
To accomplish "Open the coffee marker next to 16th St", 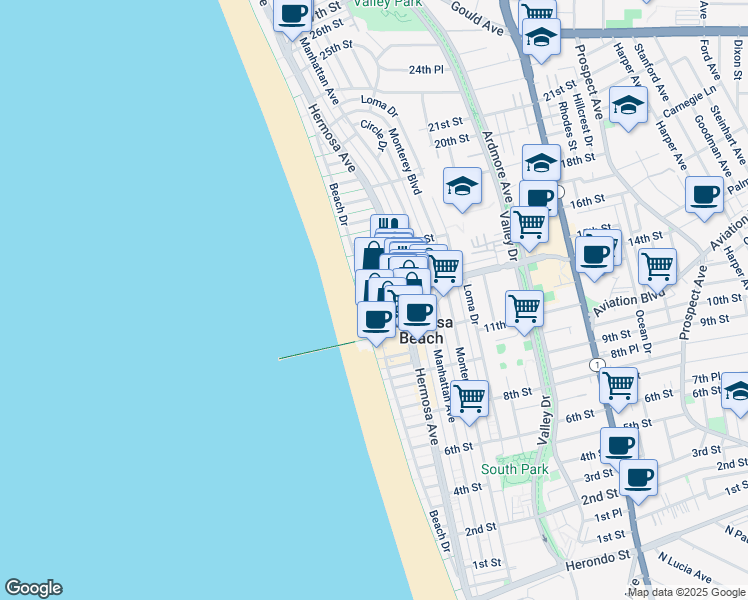I will coord(538,198).
